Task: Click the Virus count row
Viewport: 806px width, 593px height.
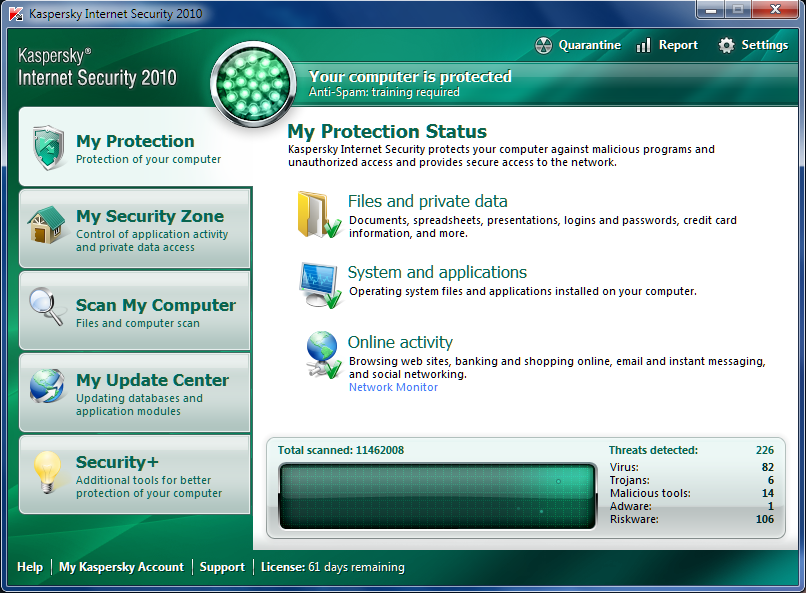Action: tap(691, 467)
